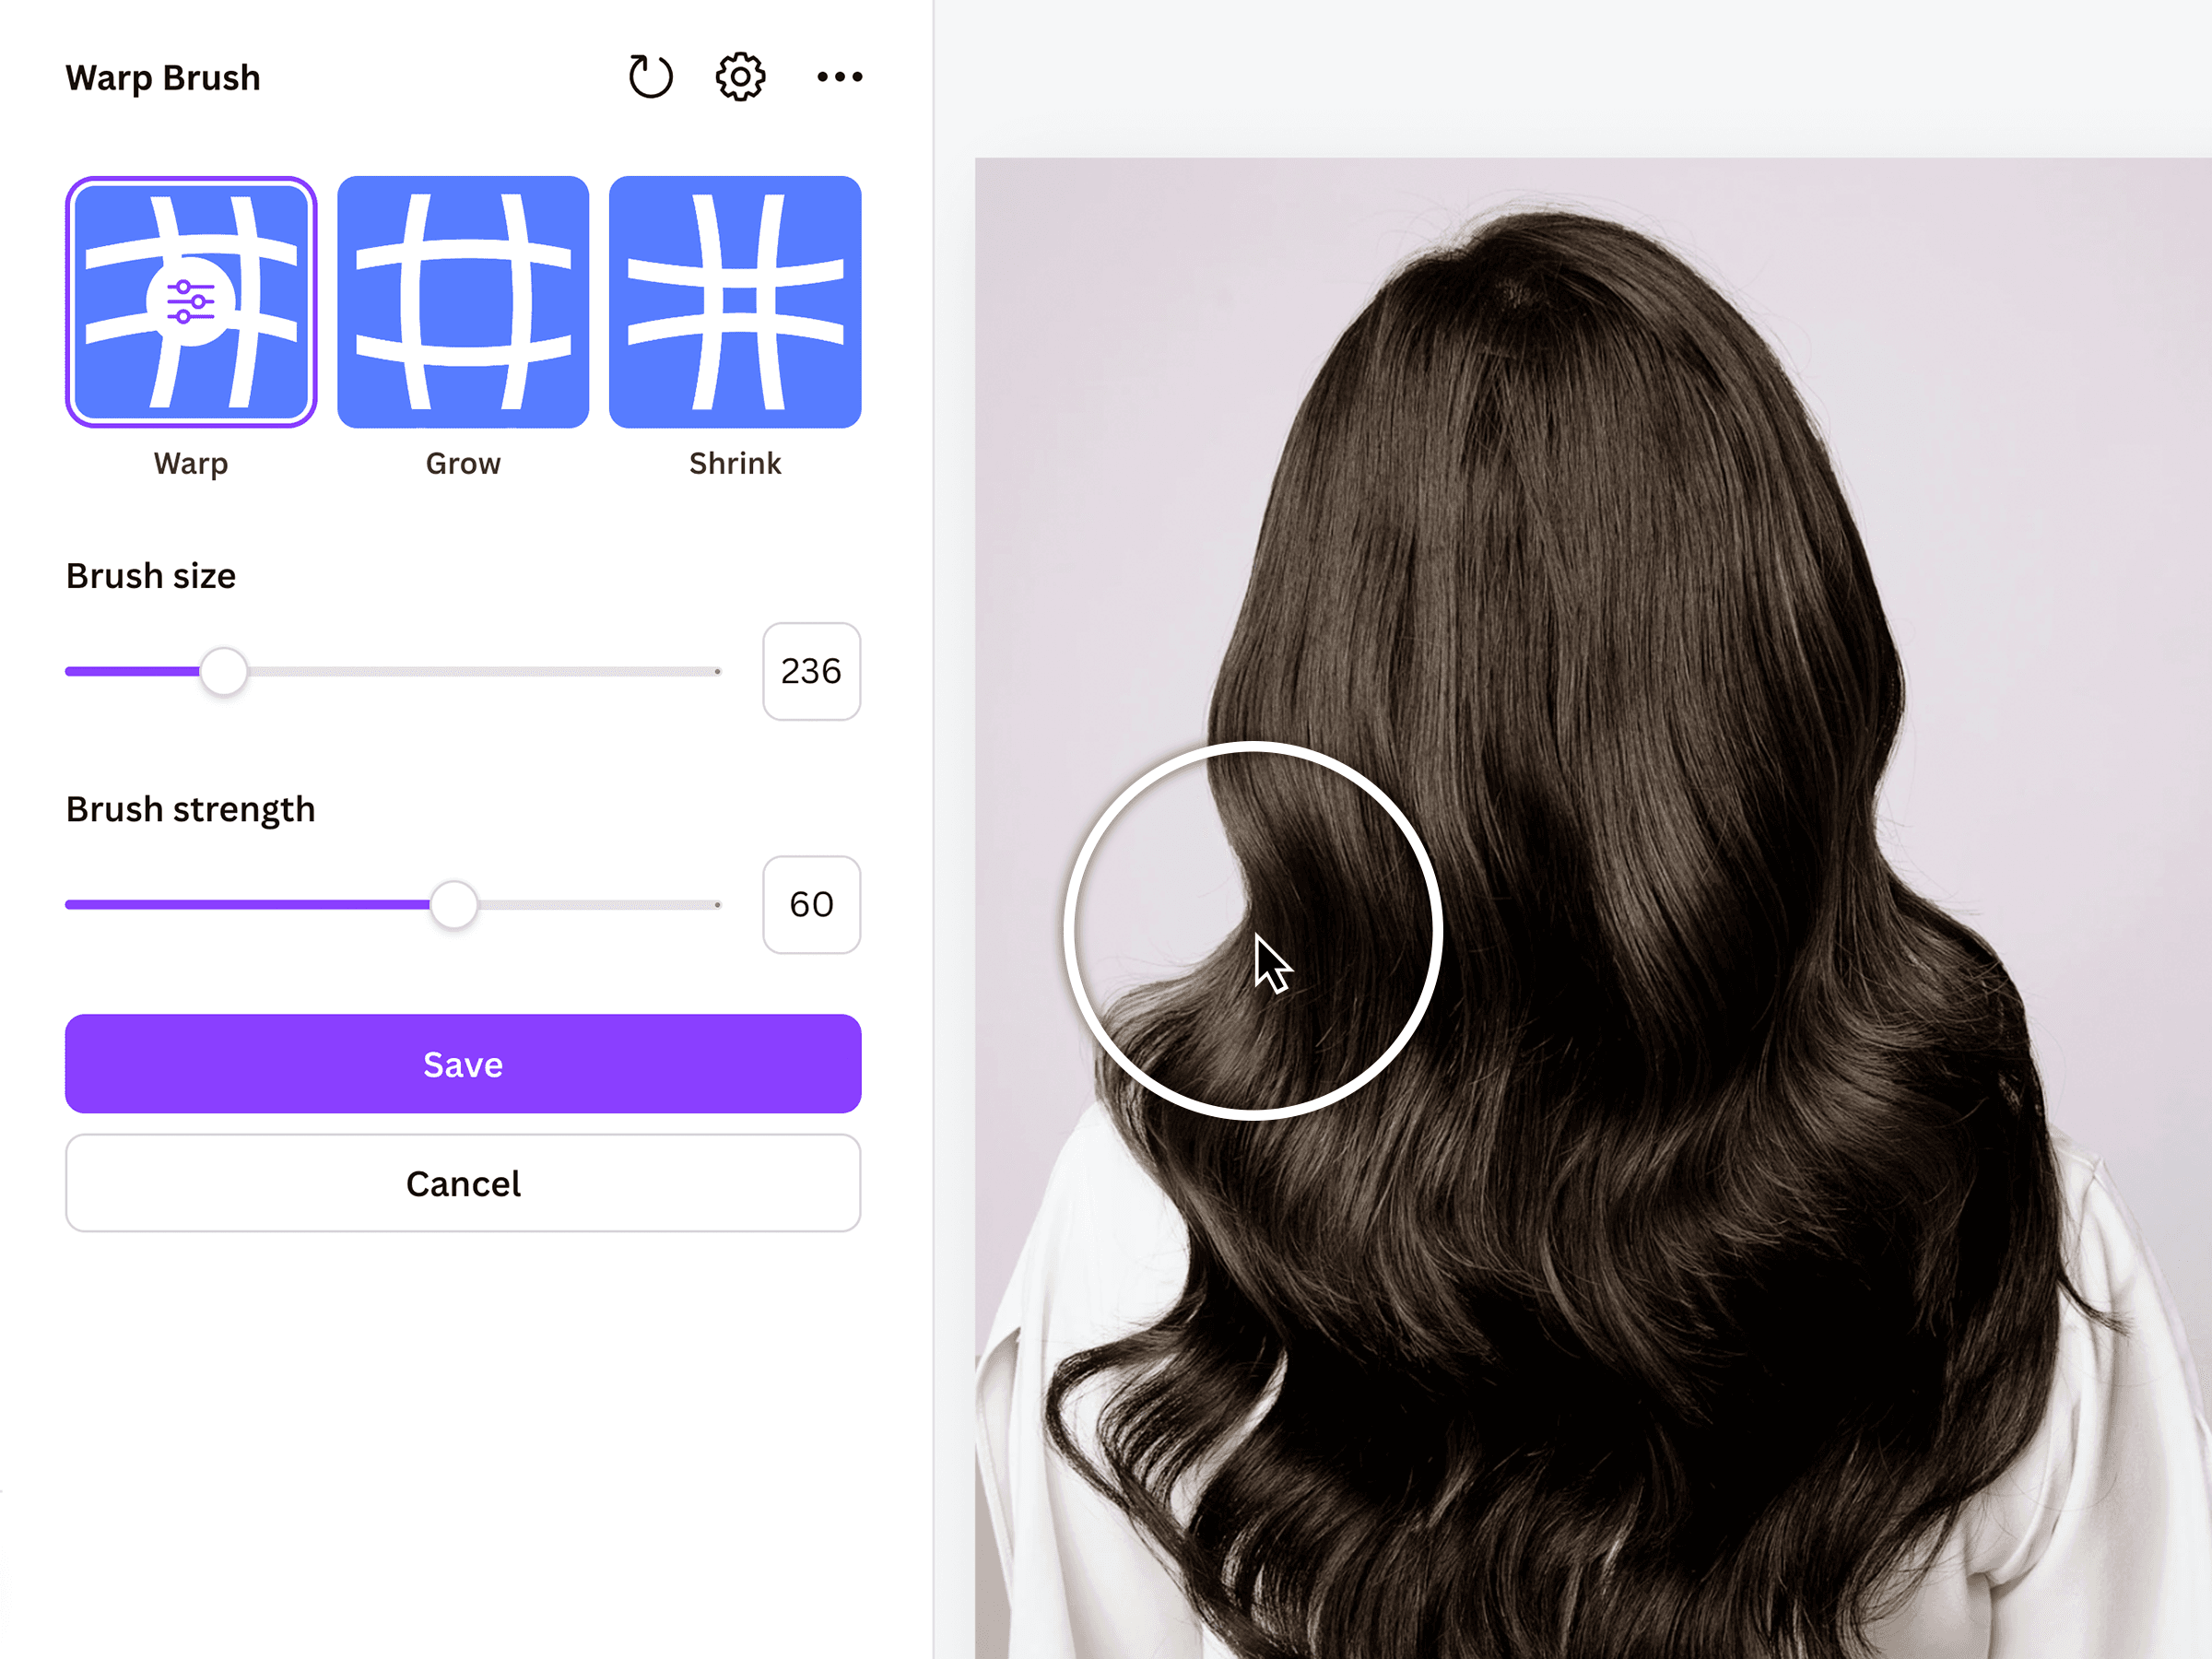This screenshot has width=2212, height=1659.
Task: Click the Shrink label text
Action: (x=735, y=463)
